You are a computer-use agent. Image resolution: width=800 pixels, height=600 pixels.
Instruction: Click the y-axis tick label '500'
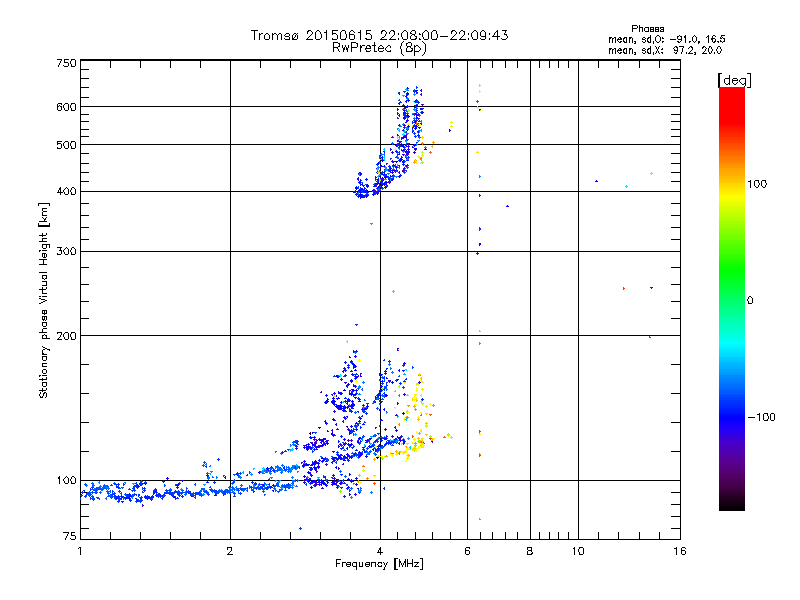tap(66, 145)
